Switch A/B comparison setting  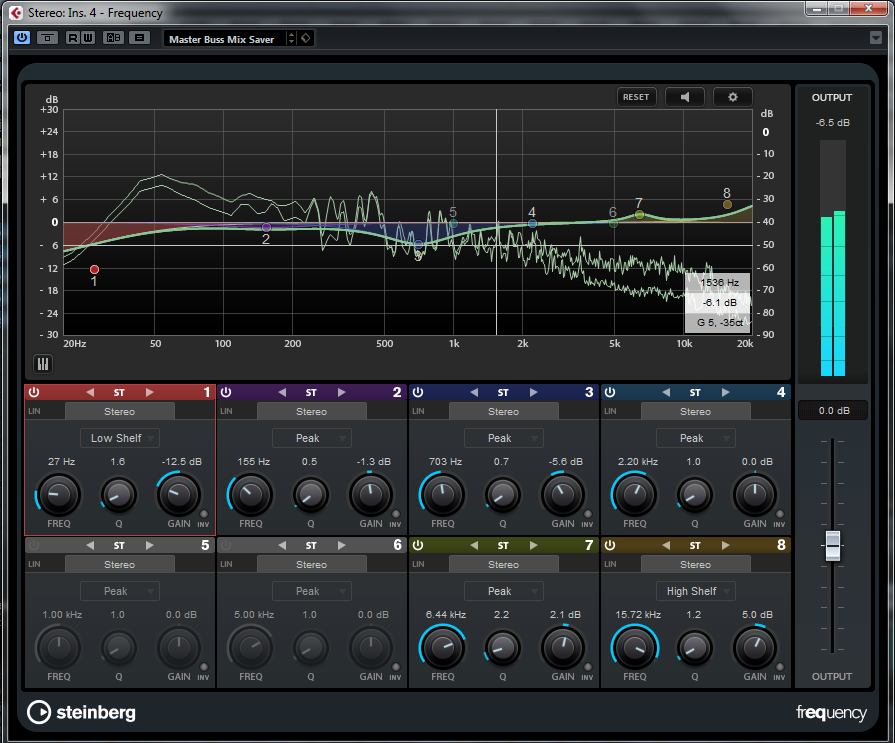(x=114, y=38)
